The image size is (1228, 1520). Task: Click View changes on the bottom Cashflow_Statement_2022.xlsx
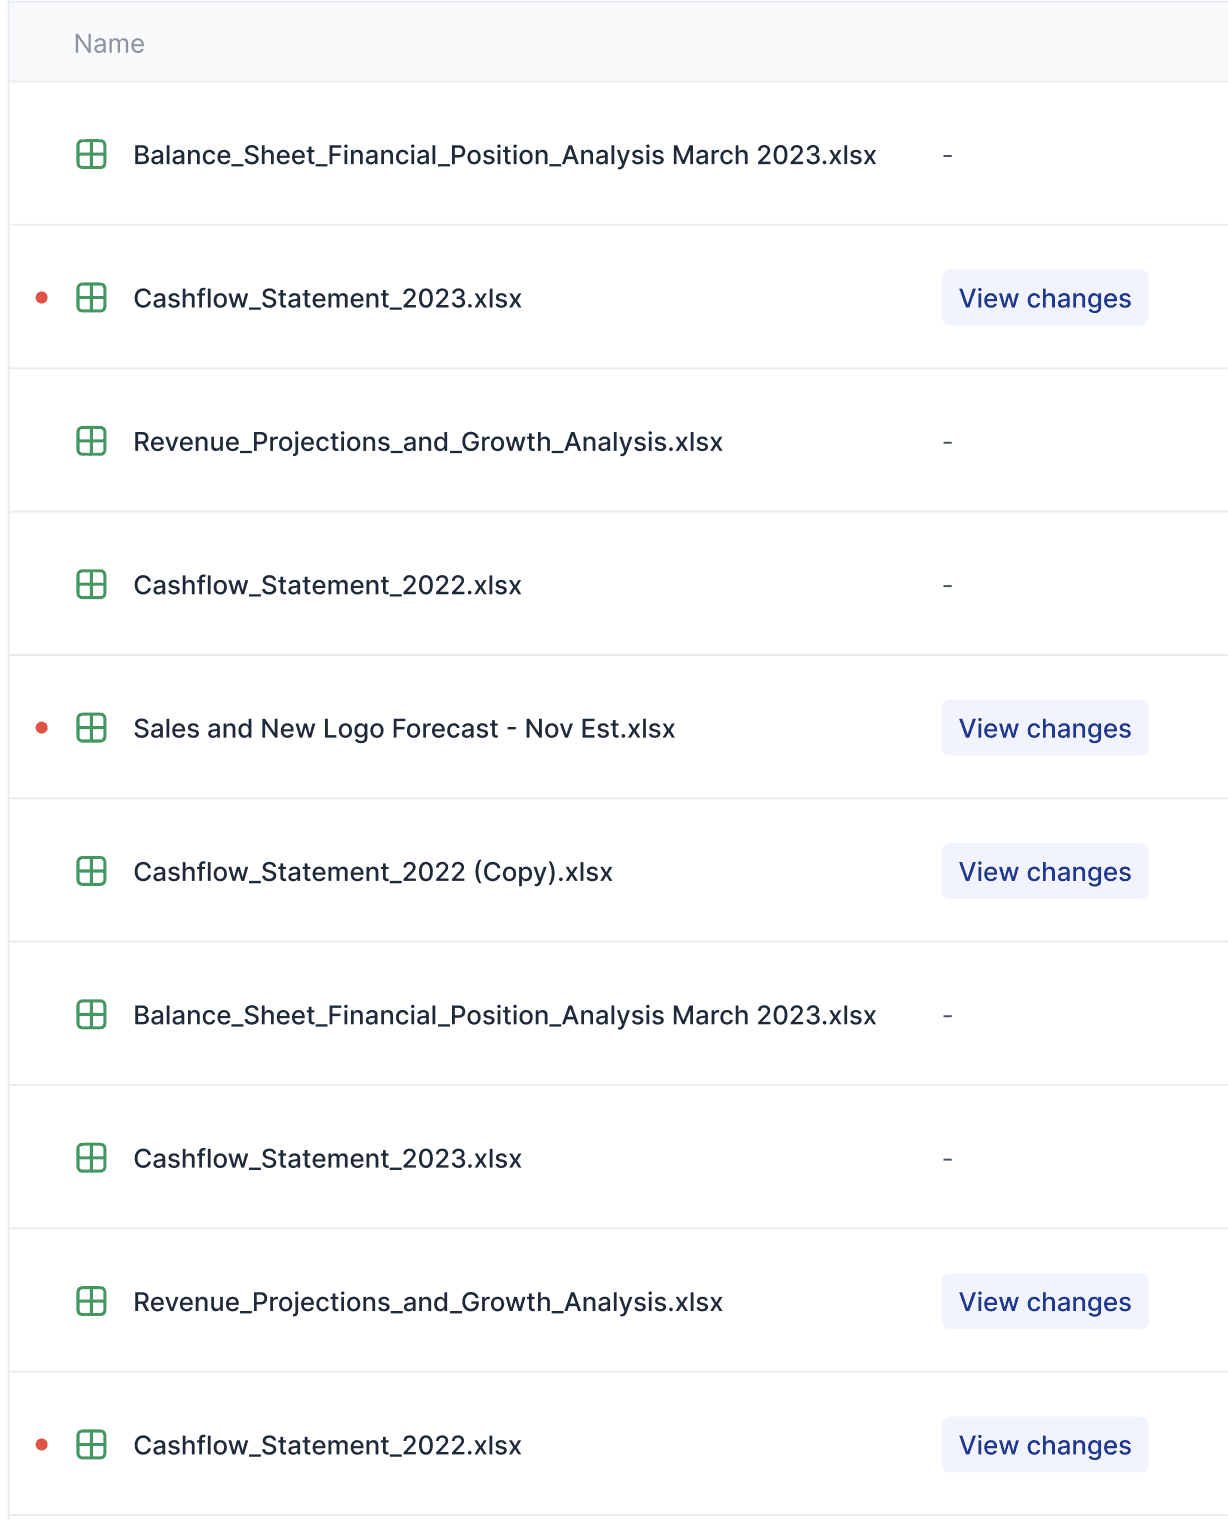[1044, 1444]
